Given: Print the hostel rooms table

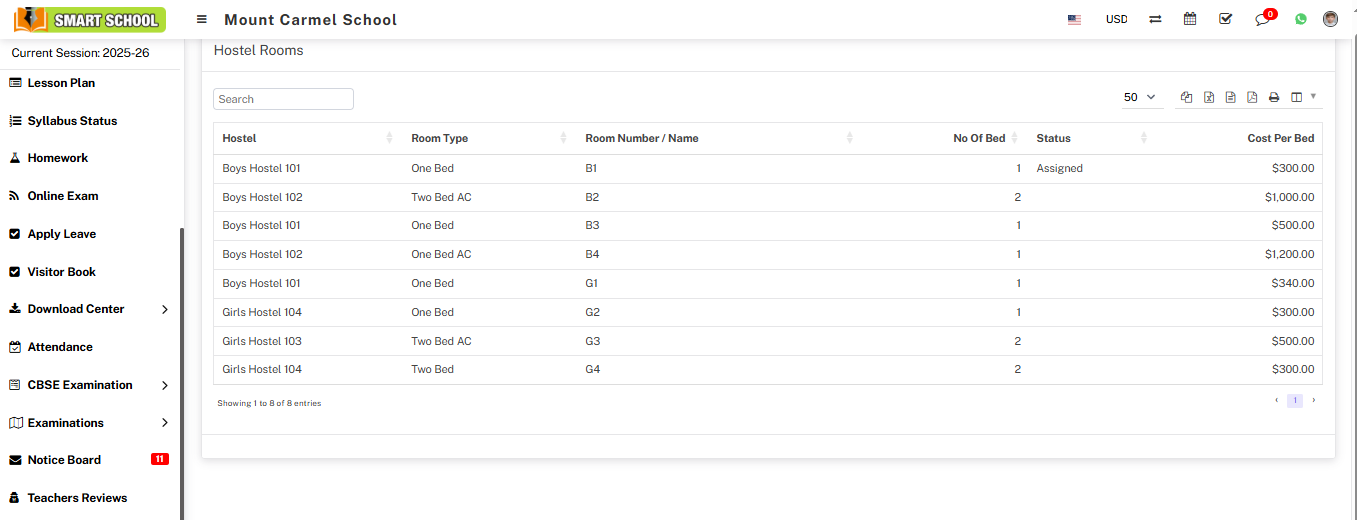Looking at the screenshot, I should pos(1274,97).
